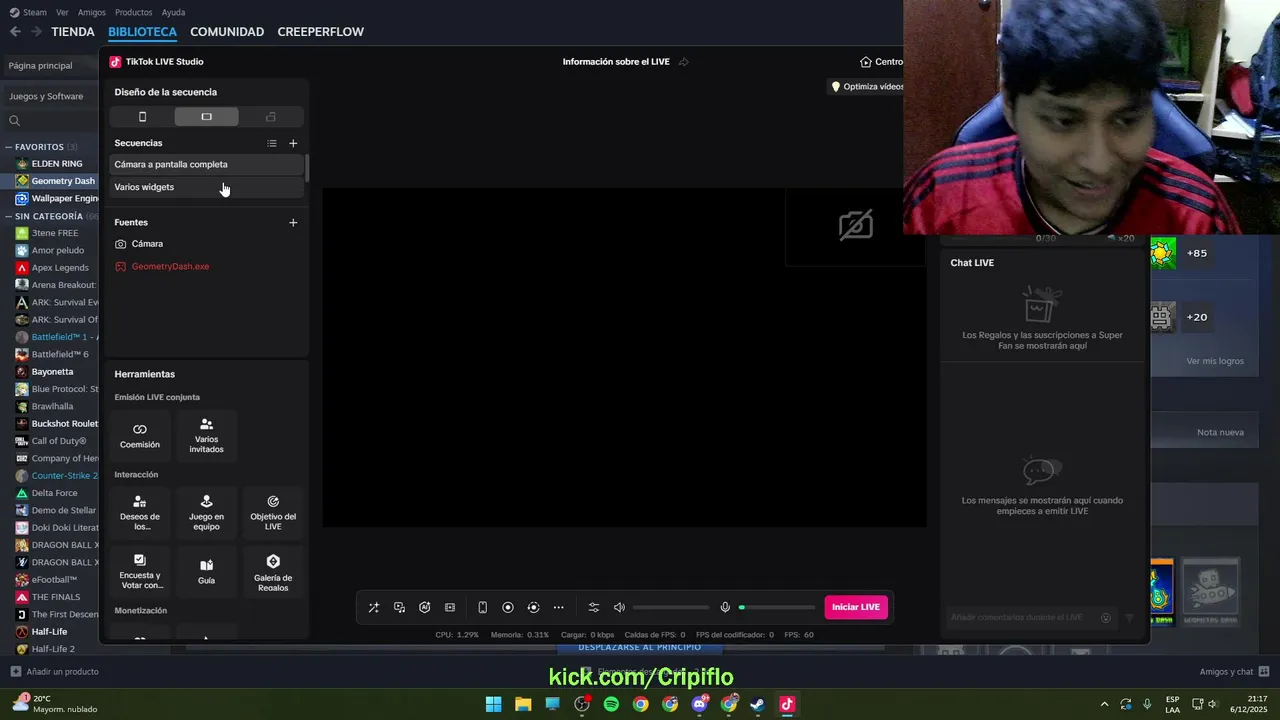Screen dimensions: 1280x720
Task: Open the COMUNIDAD tab in Steam
Action: [x=227, y=32]
